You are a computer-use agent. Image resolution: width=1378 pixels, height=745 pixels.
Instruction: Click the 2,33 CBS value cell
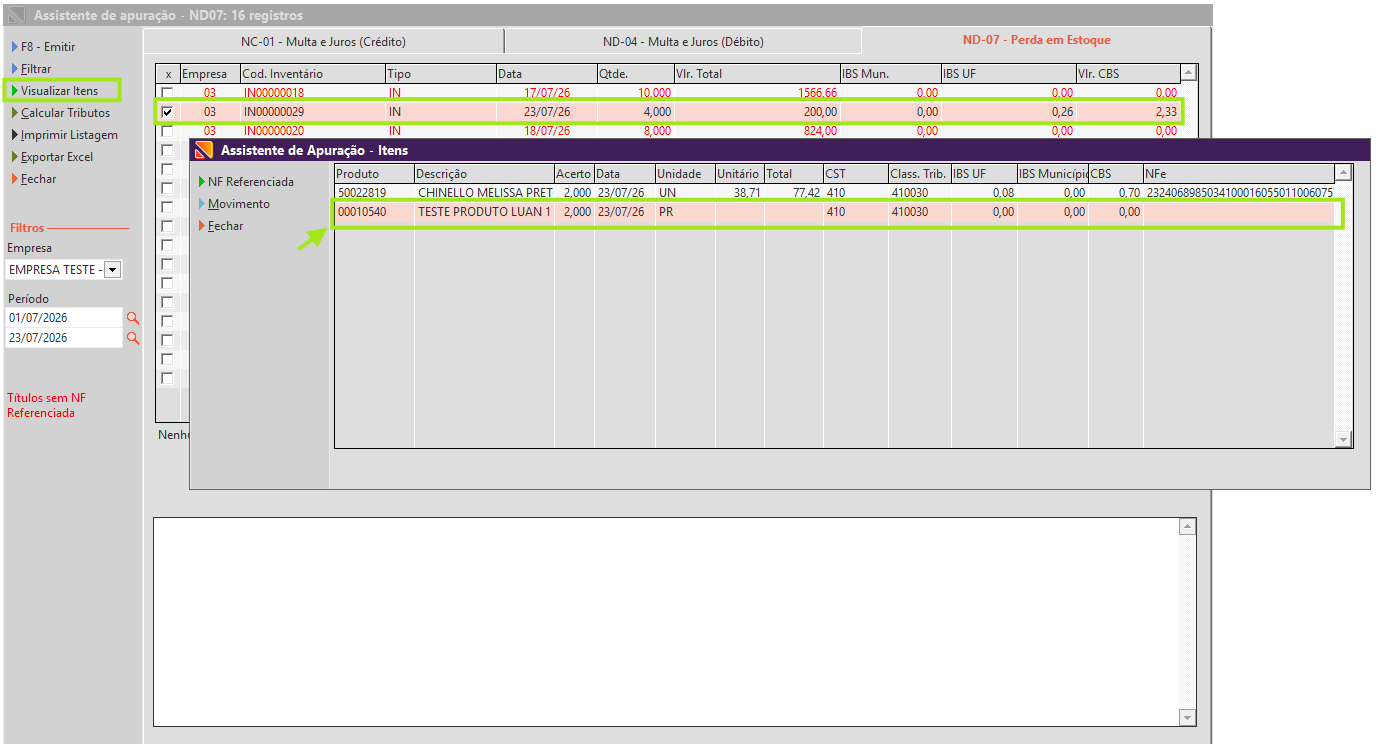pos(1128,112)
